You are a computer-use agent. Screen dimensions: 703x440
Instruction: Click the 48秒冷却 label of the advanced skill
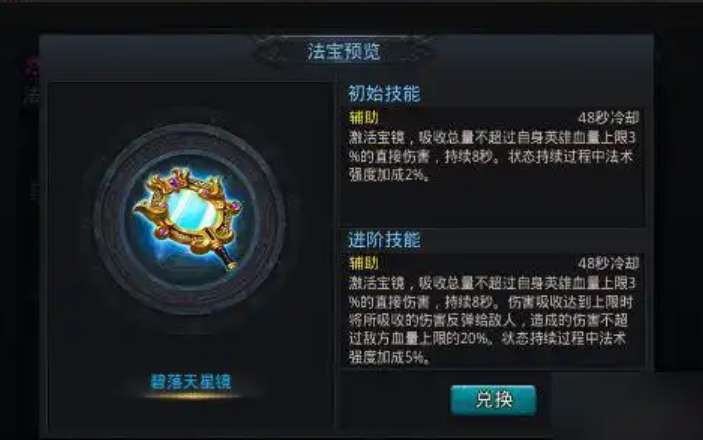coord(608,263)
